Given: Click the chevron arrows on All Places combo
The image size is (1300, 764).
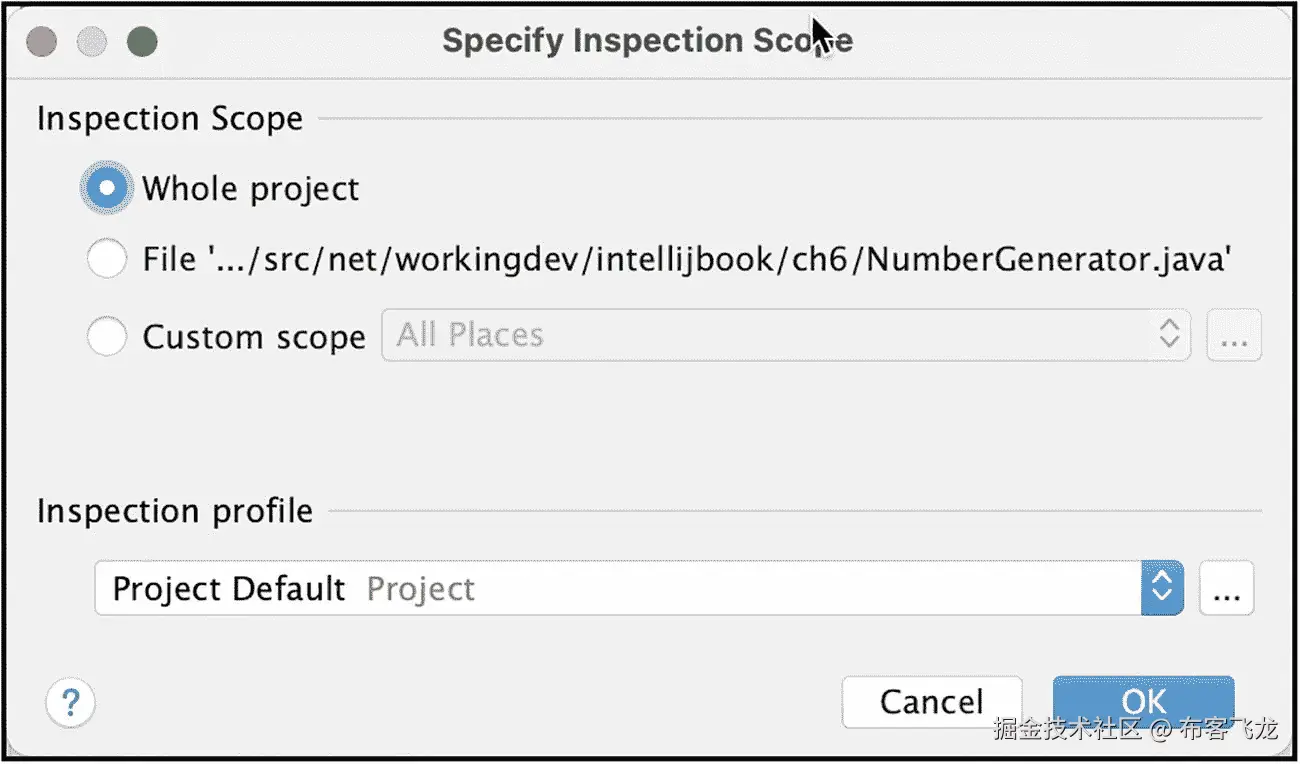Looking at the screenshot, I should (x=1169, y=335).
